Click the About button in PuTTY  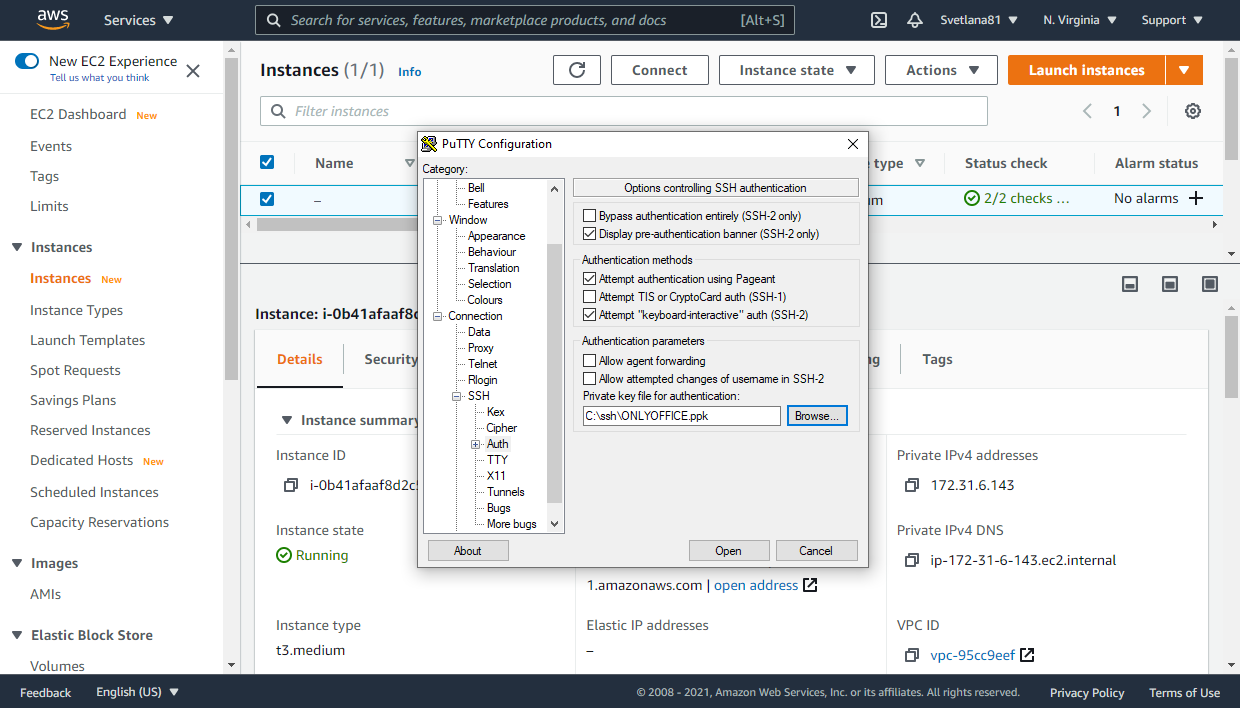tap(467, 550)
